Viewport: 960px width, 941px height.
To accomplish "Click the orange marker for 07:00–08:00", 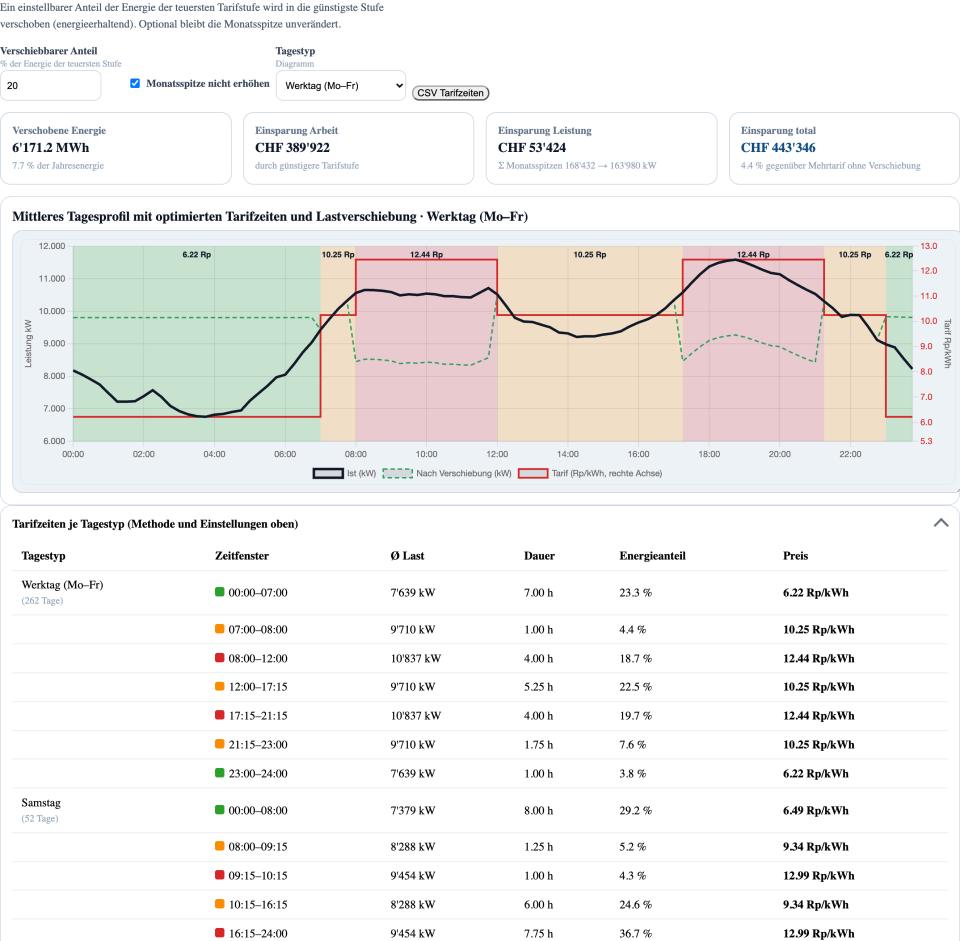I will [220, 629].
